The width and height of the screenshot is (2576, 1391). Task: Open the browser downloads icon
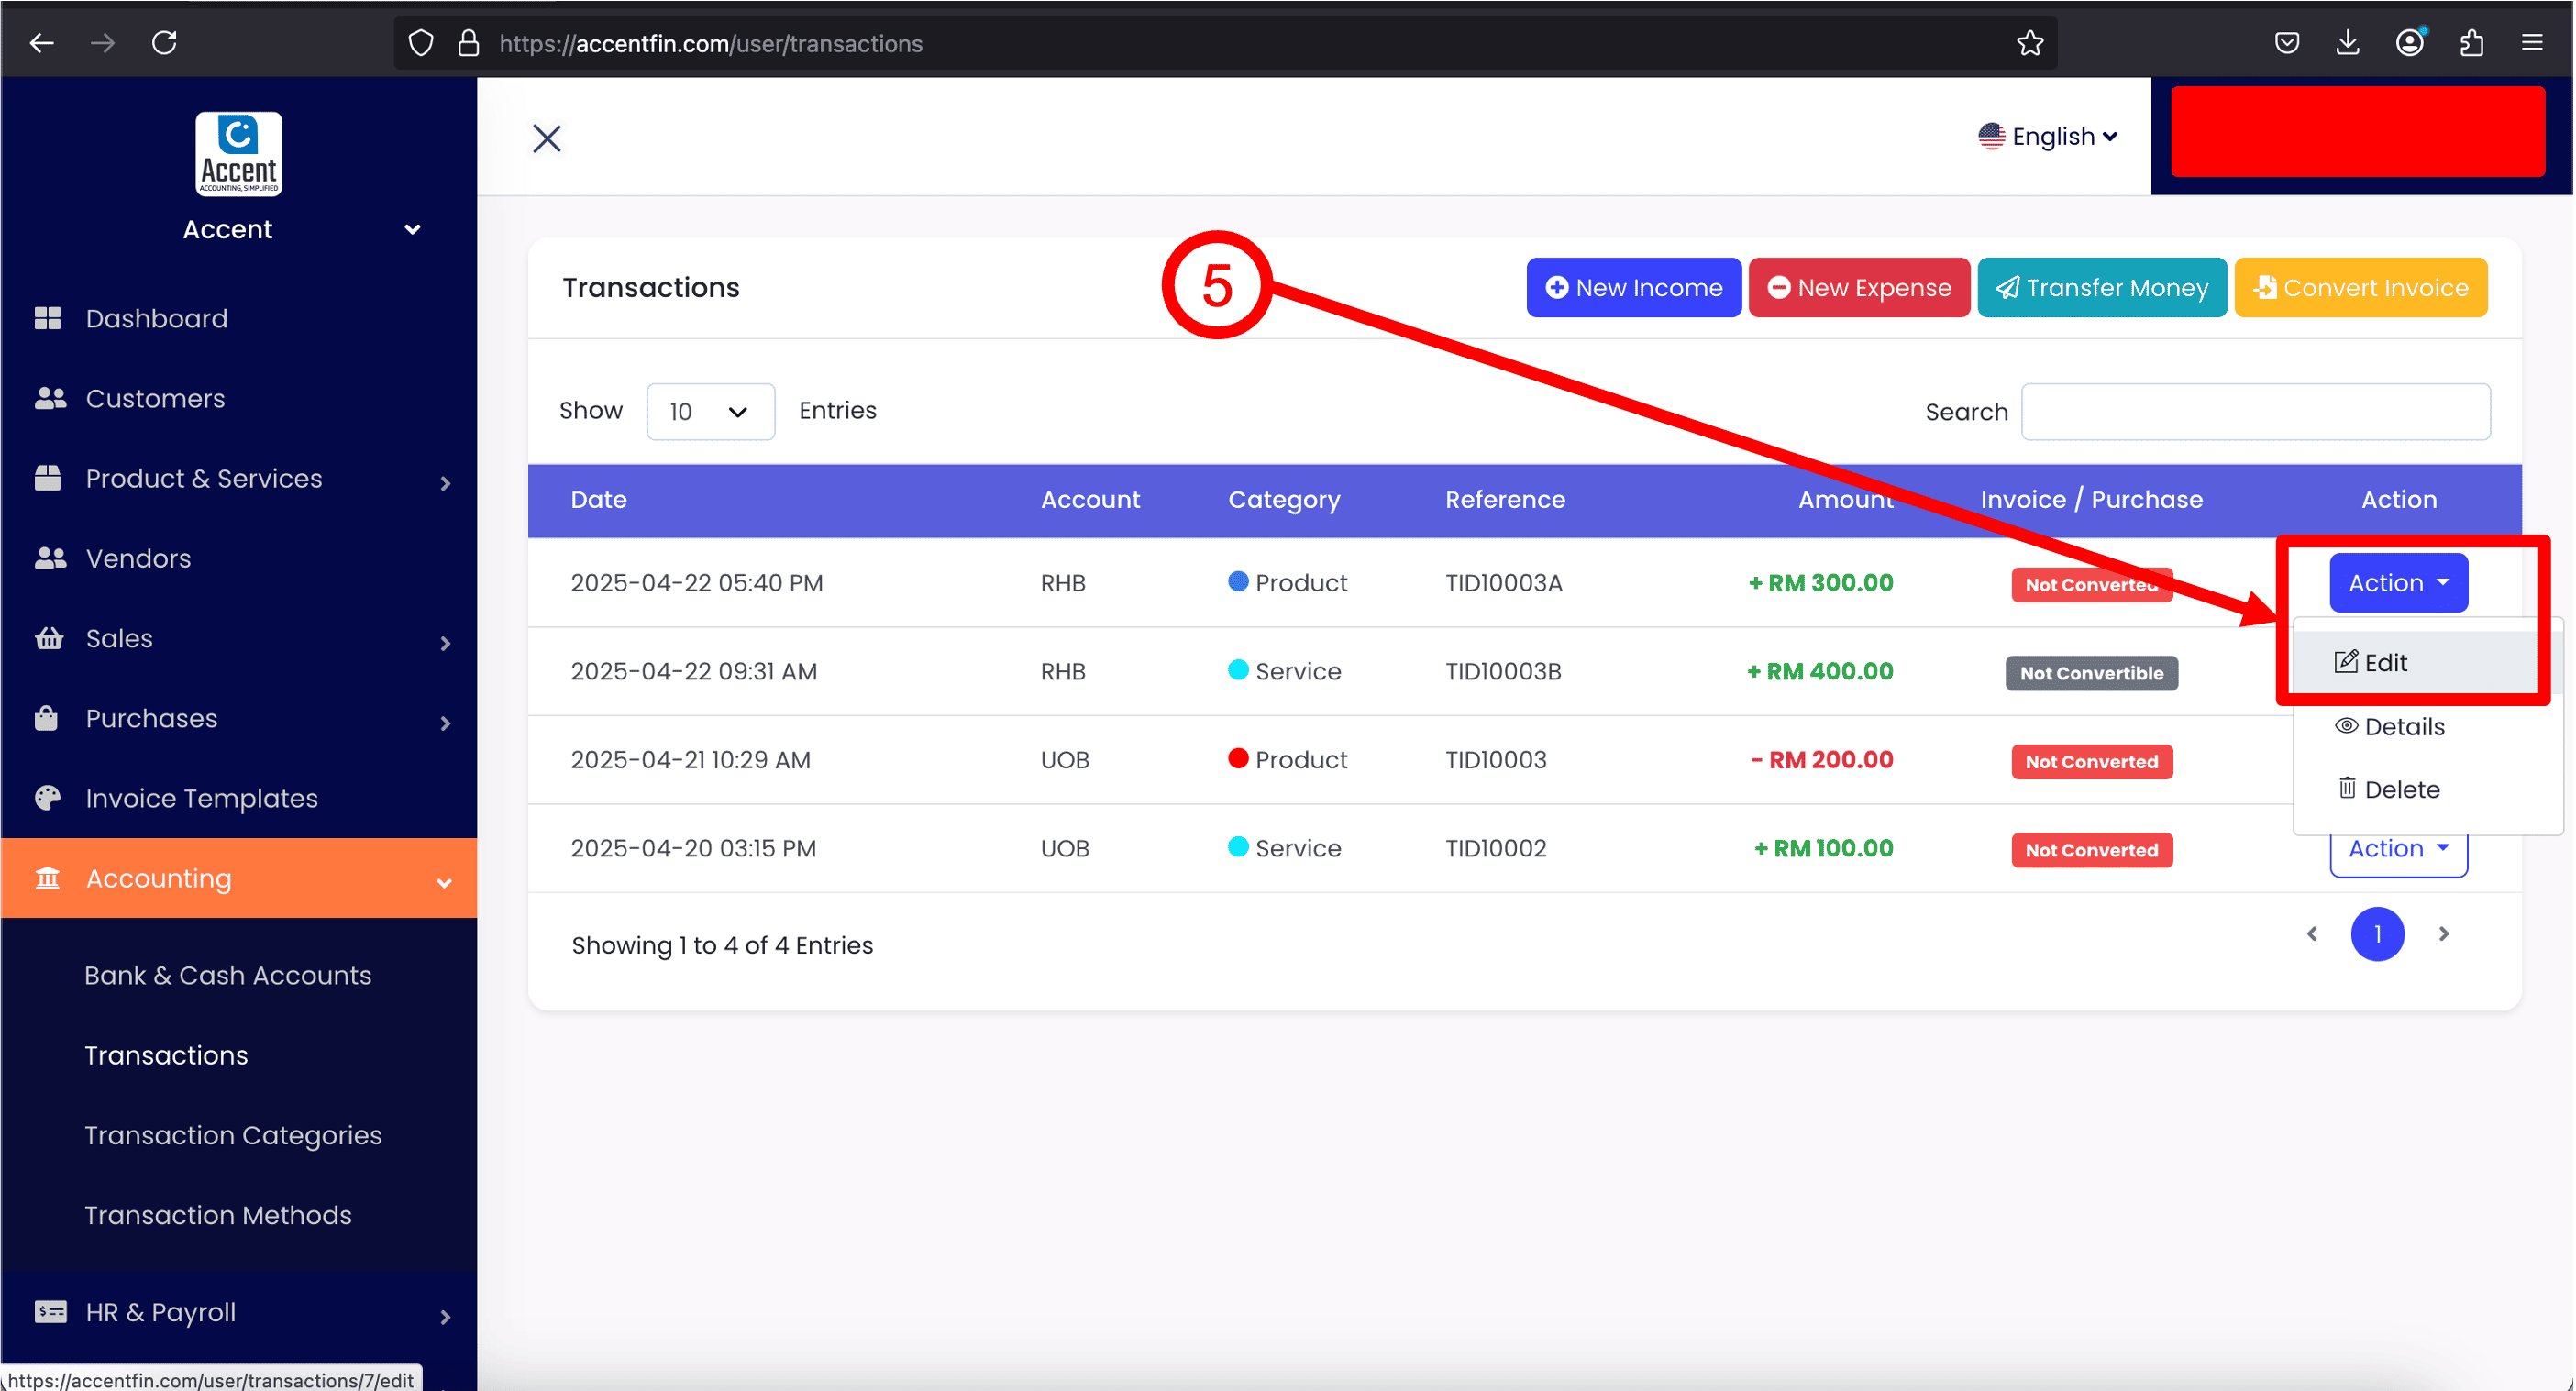click(x=2348, y=43)
